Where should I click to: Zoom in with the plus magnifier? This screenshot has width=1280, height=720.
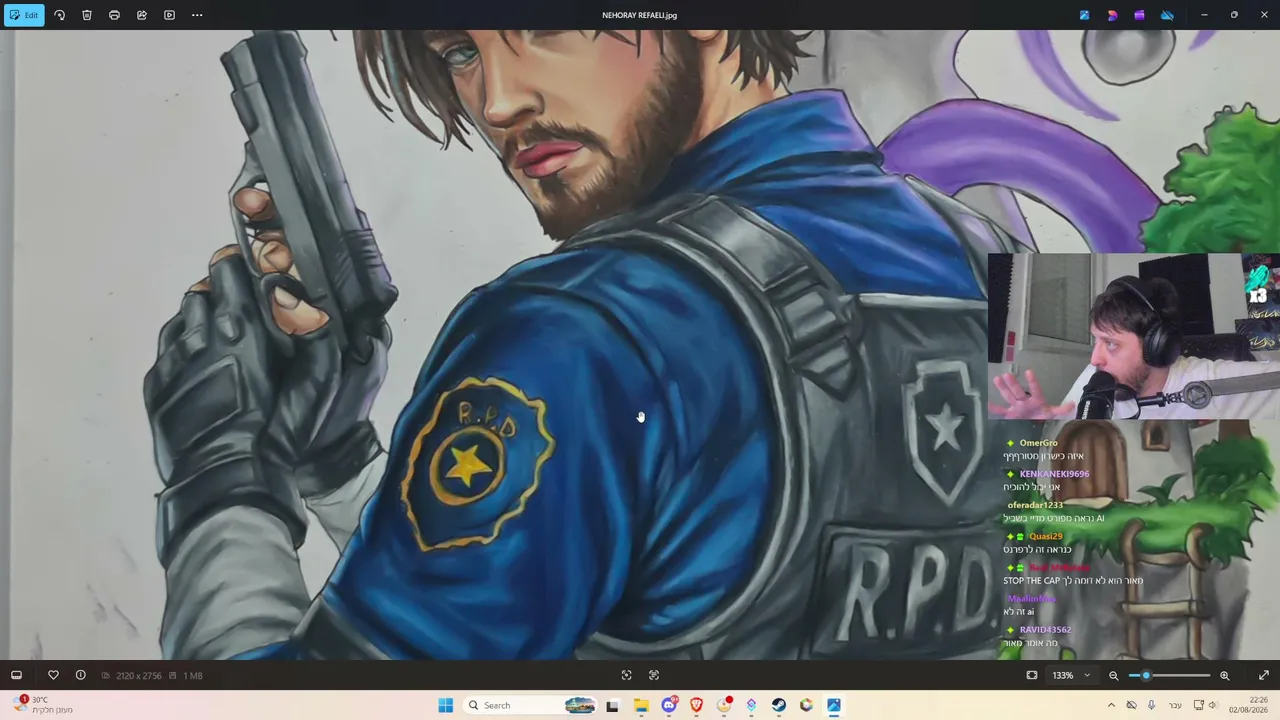click(1224, 675)
